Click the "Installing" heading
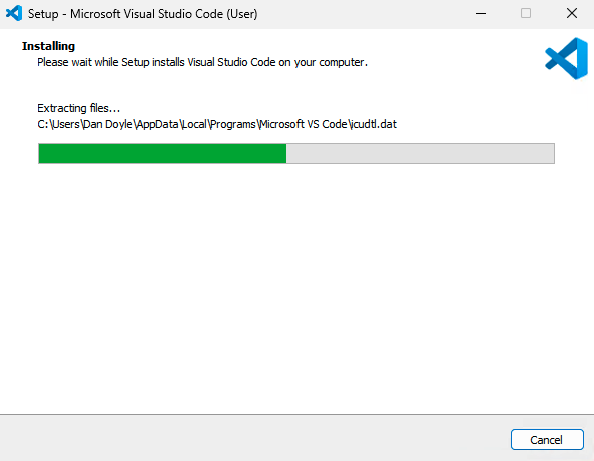Image resolution: width=594 pixels, height=461 pixels. tap(48, 46)
